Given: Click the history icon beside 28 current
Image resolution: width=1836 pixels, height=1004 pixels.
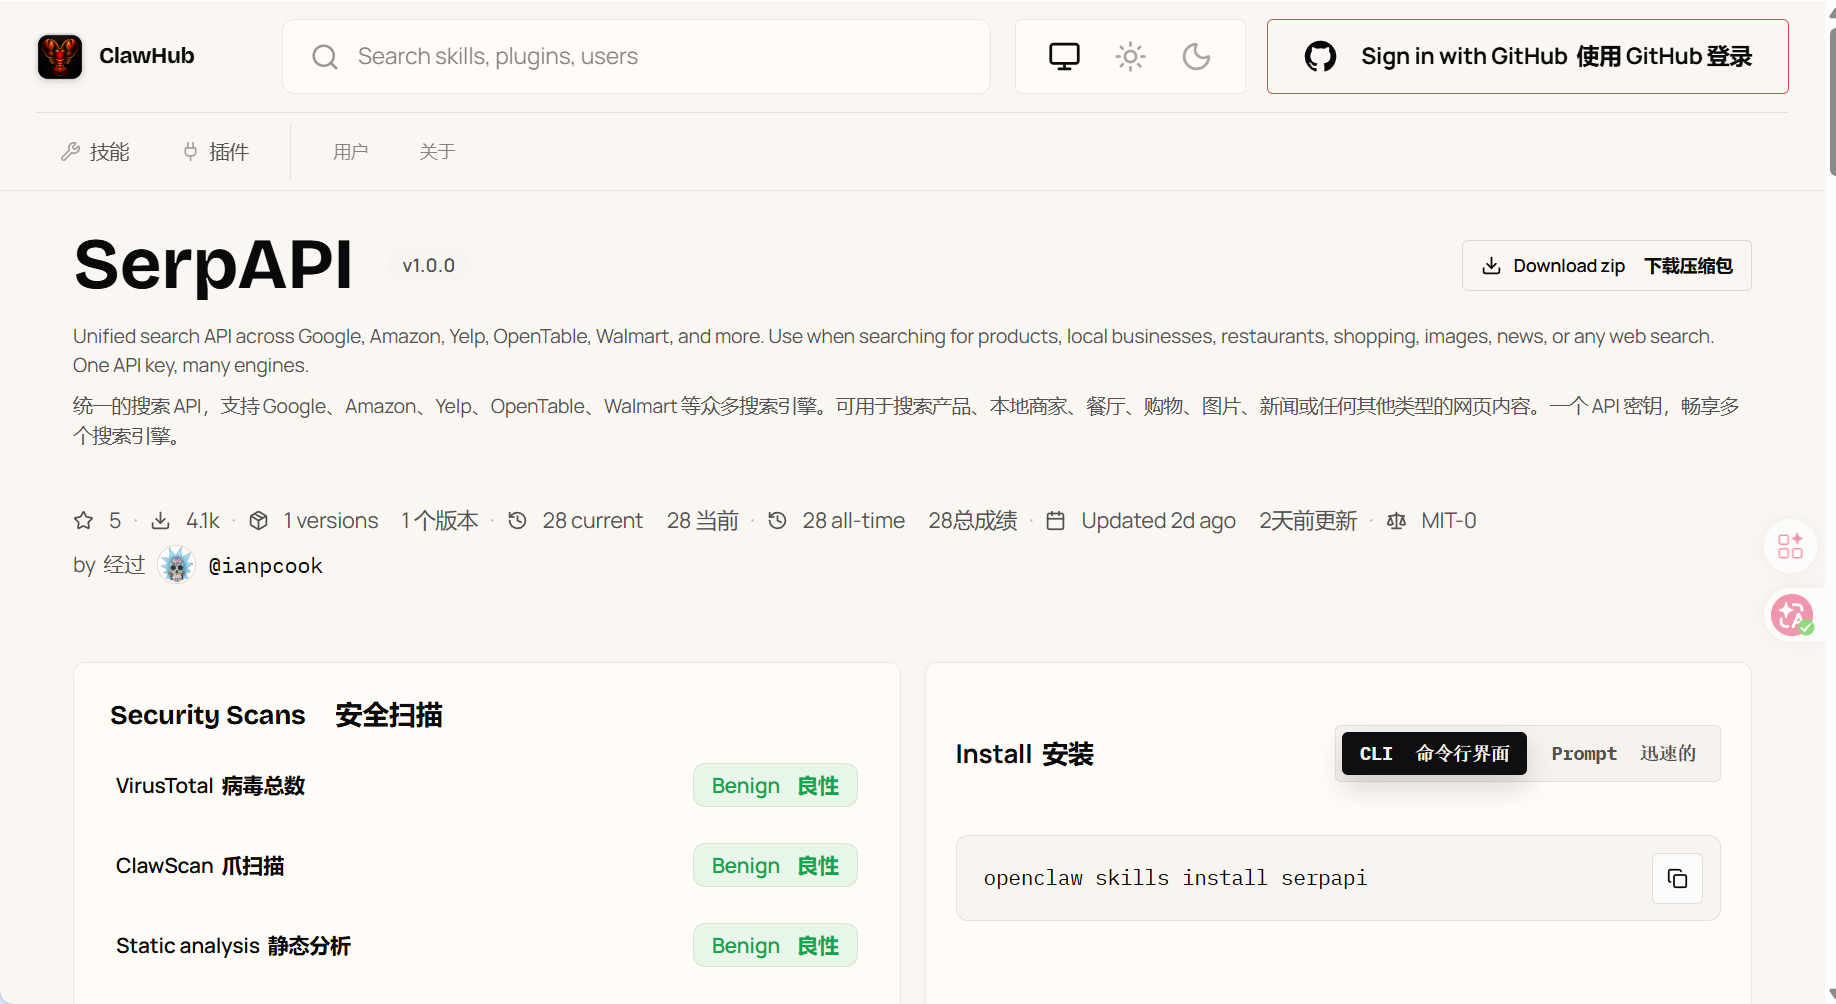Looking at the screenshot, I should (x=517, y=521).
